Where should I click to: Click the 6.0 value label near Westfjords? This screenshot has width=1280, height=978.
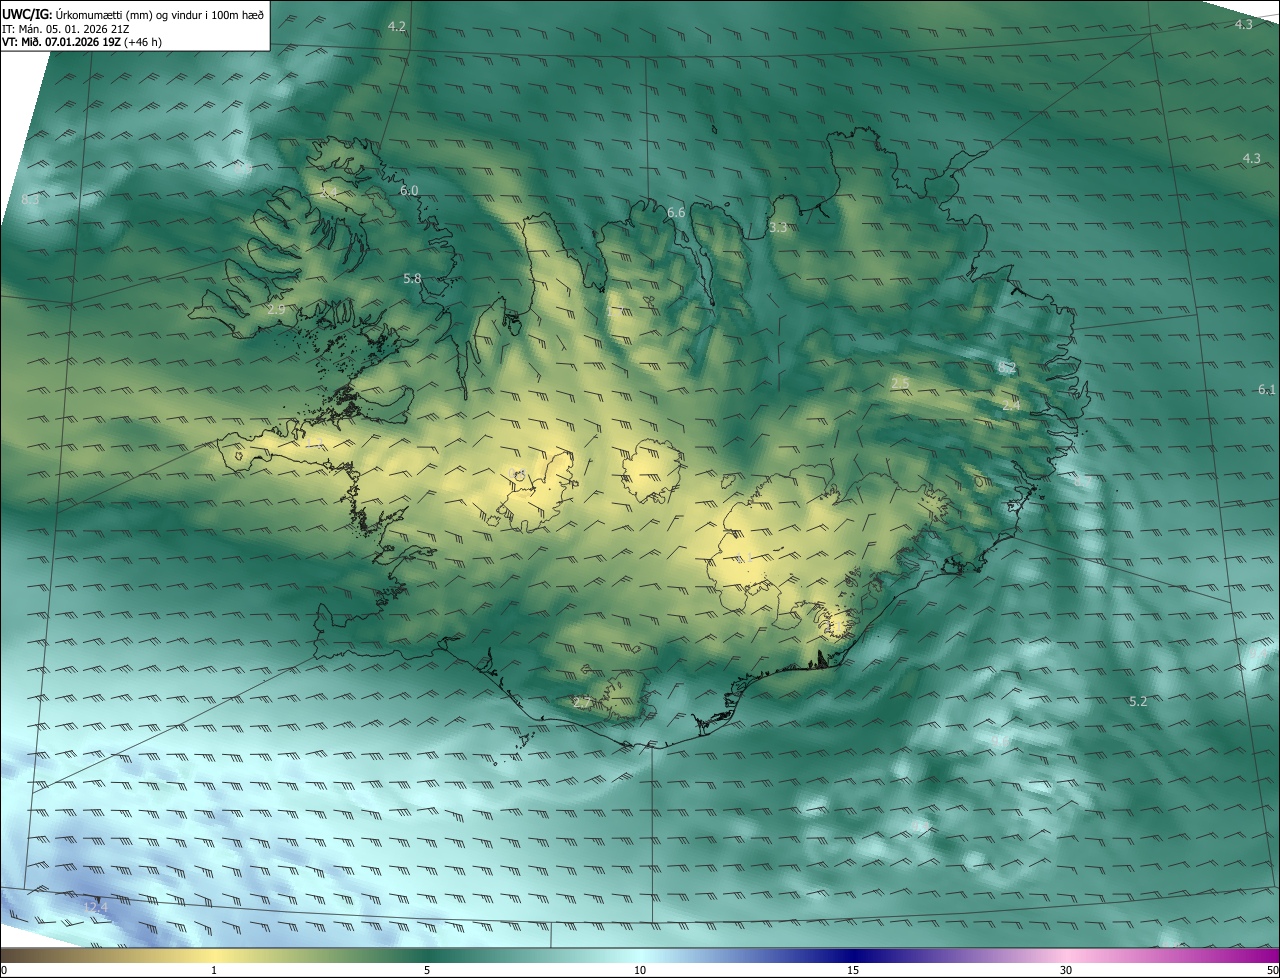[409, 191]
